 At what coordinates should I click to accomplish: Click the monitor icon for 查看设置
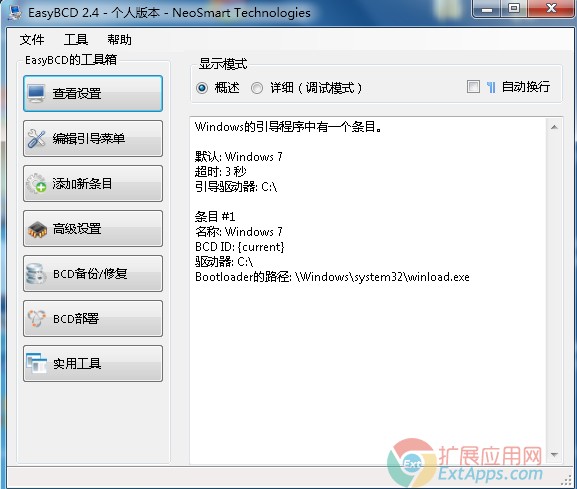click(x=36, y=93)
